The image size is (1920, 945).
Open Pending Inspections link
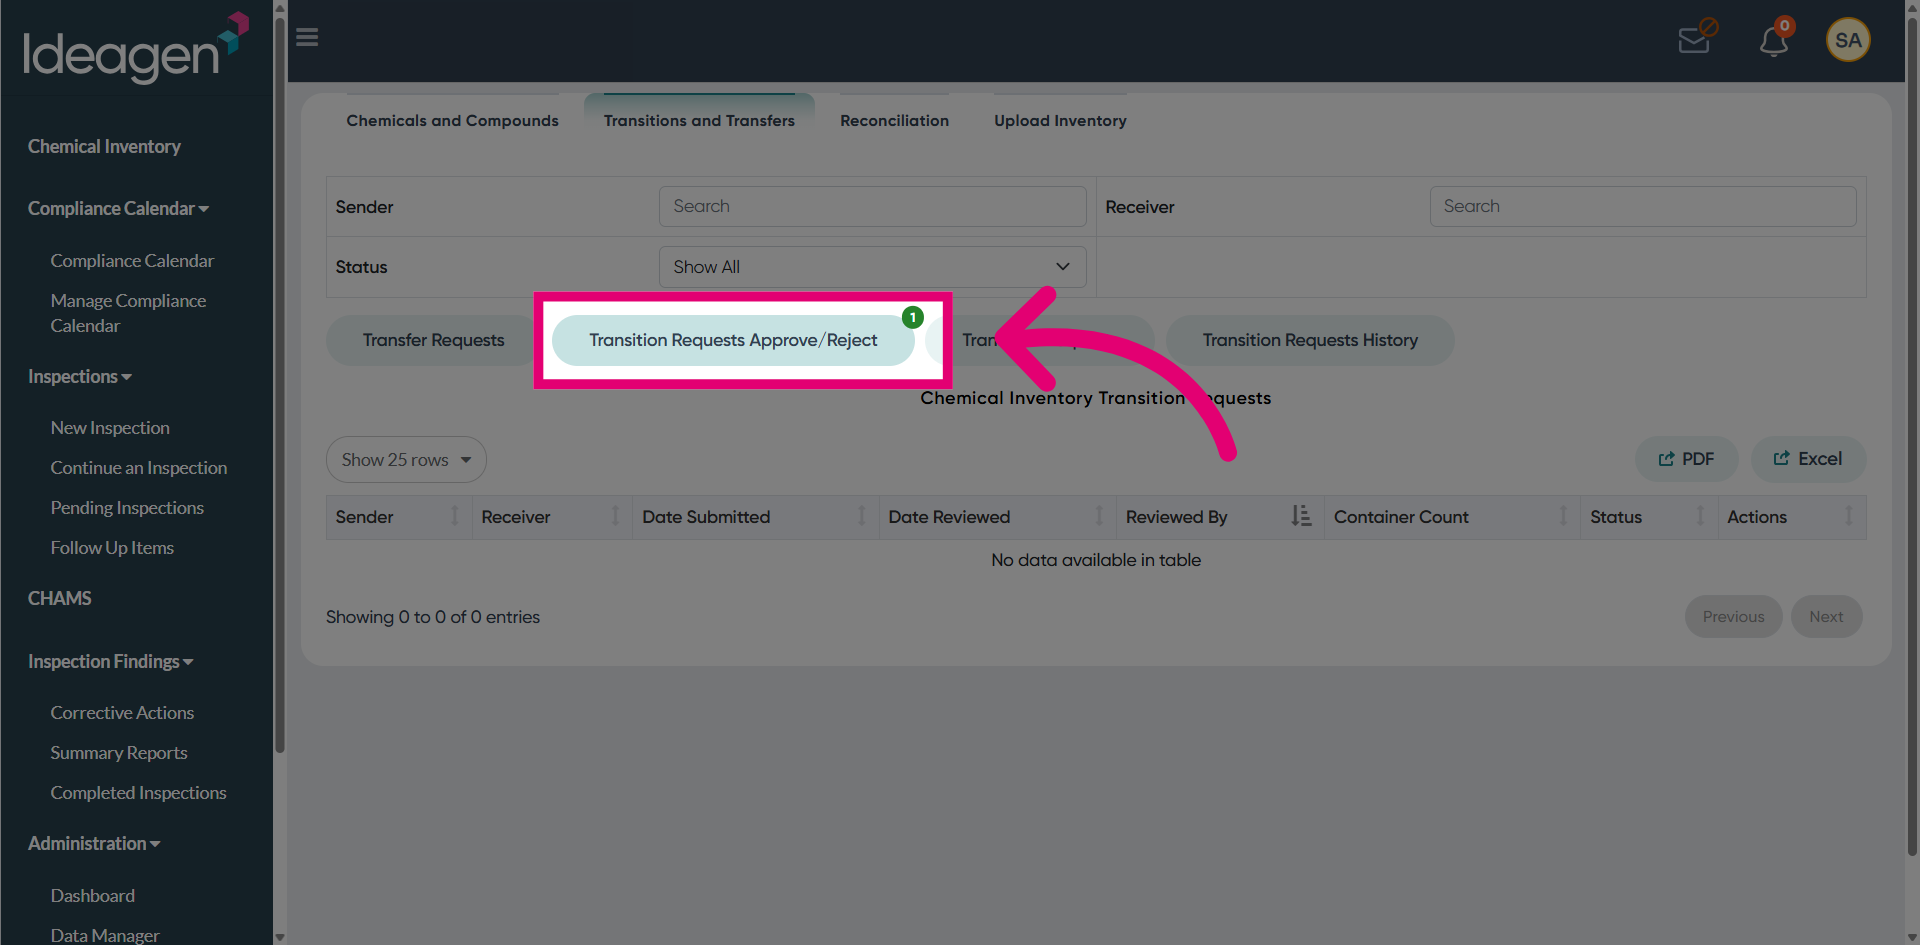127,507
